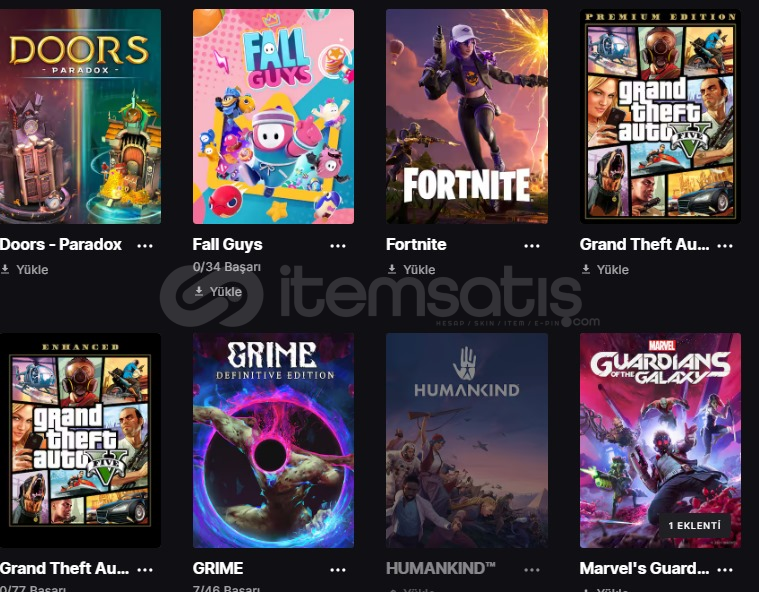This screenshot has height=592, width=759.
Task: Select the Doors Paradox cover art
Action: 80,116
